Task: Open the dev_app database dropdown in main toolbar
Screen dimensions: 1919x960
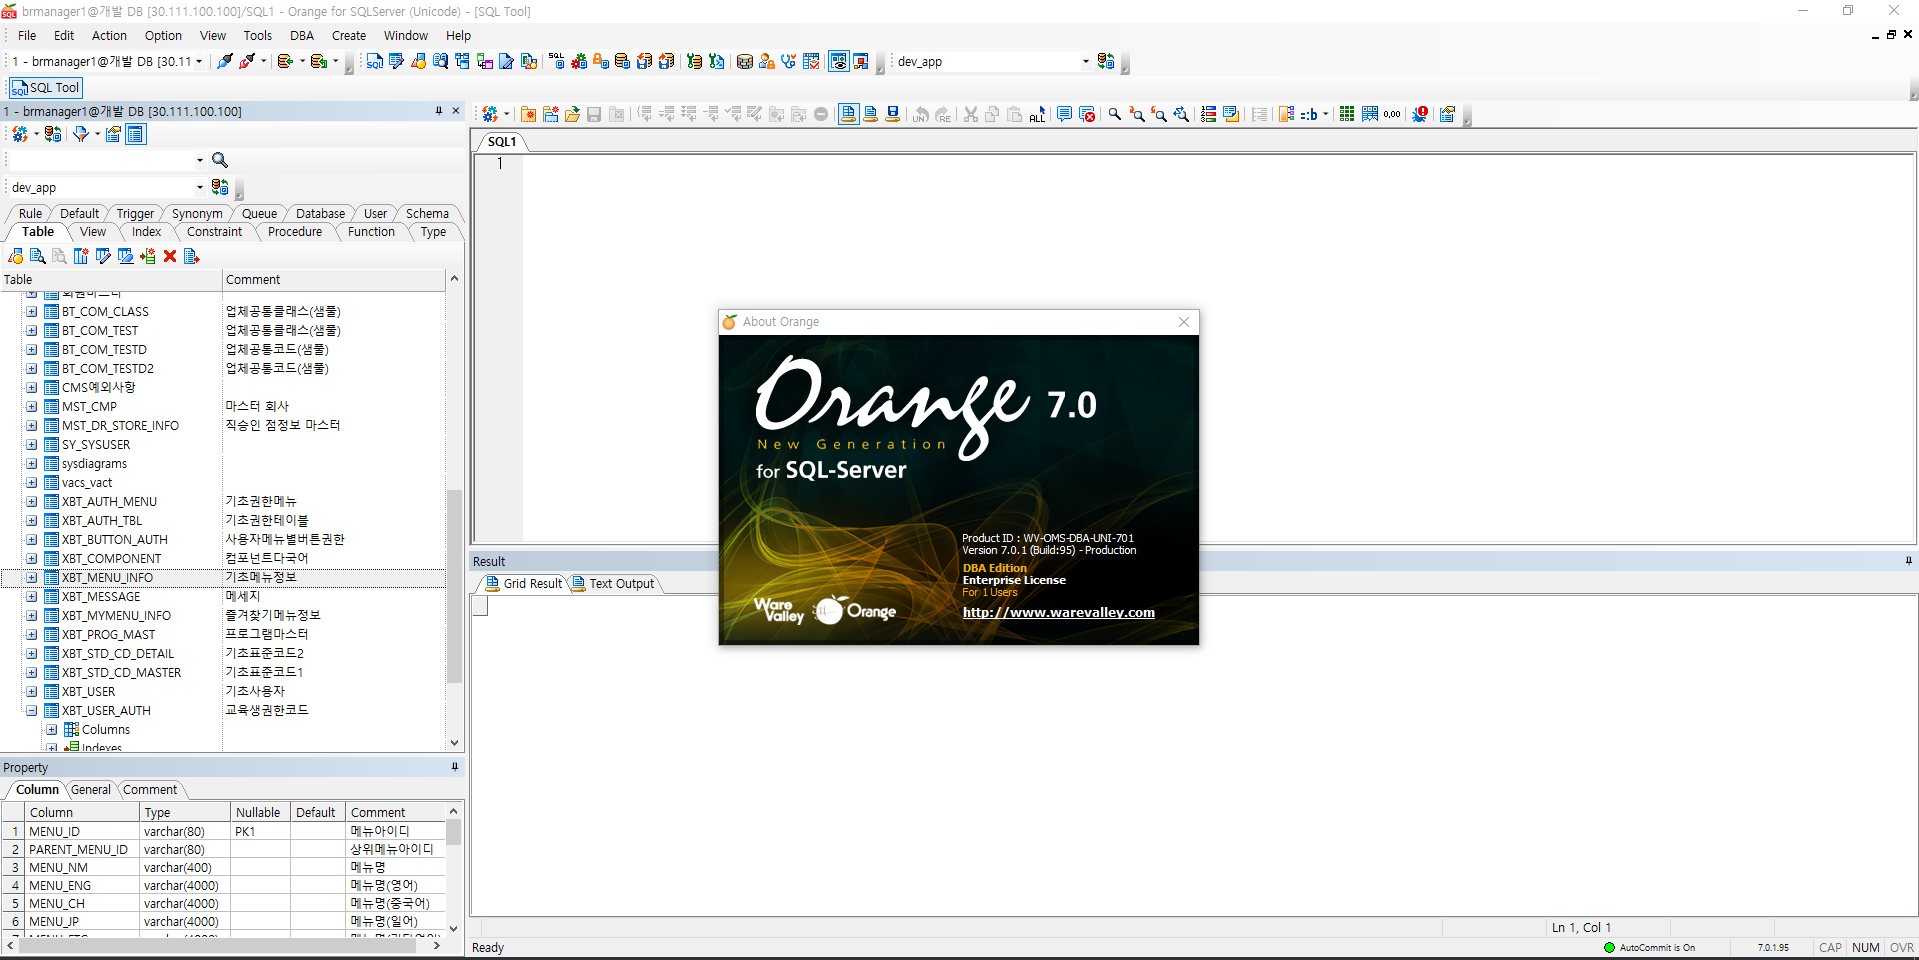Action: (1085, 62)
